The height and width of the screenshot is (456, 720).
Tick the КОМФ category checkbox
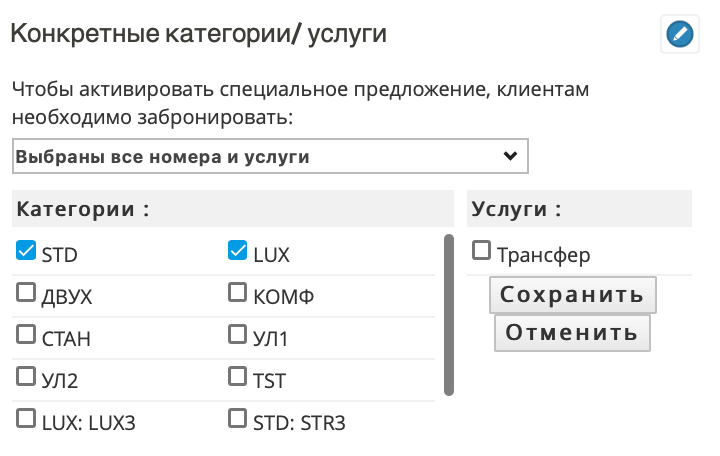click(x=237, y=293)
